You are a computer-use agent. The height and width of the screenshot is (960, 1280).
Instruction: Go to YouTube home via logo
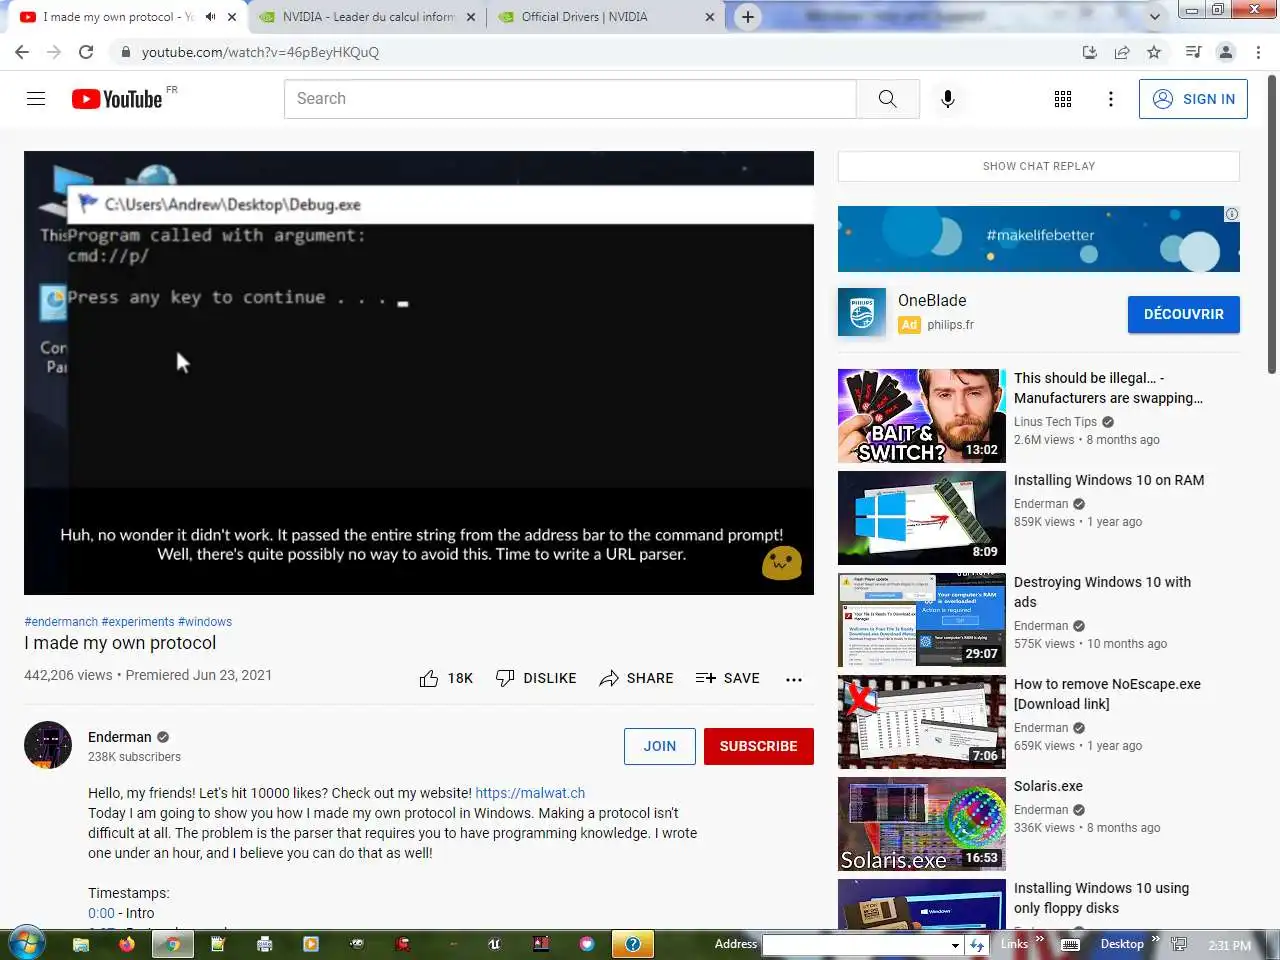117,99
